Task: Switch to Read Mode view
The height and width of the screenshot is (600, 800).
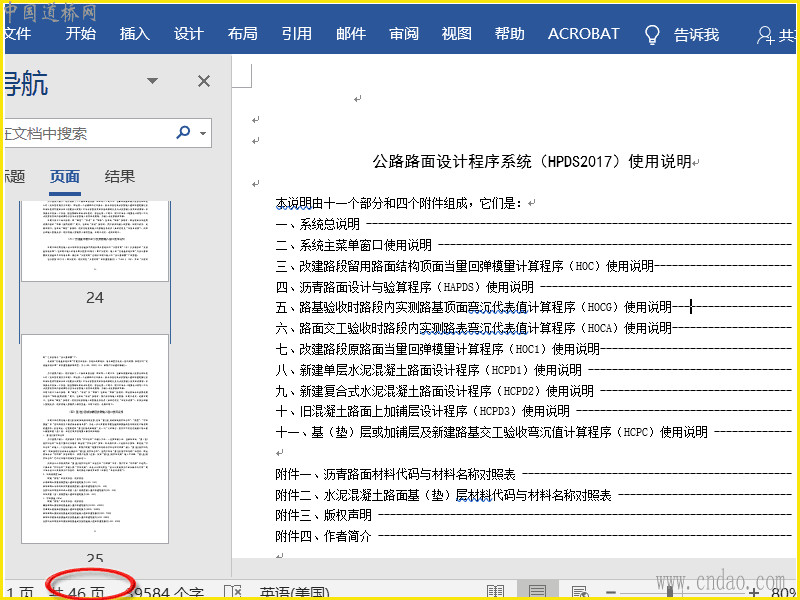Action: (496, 592)
